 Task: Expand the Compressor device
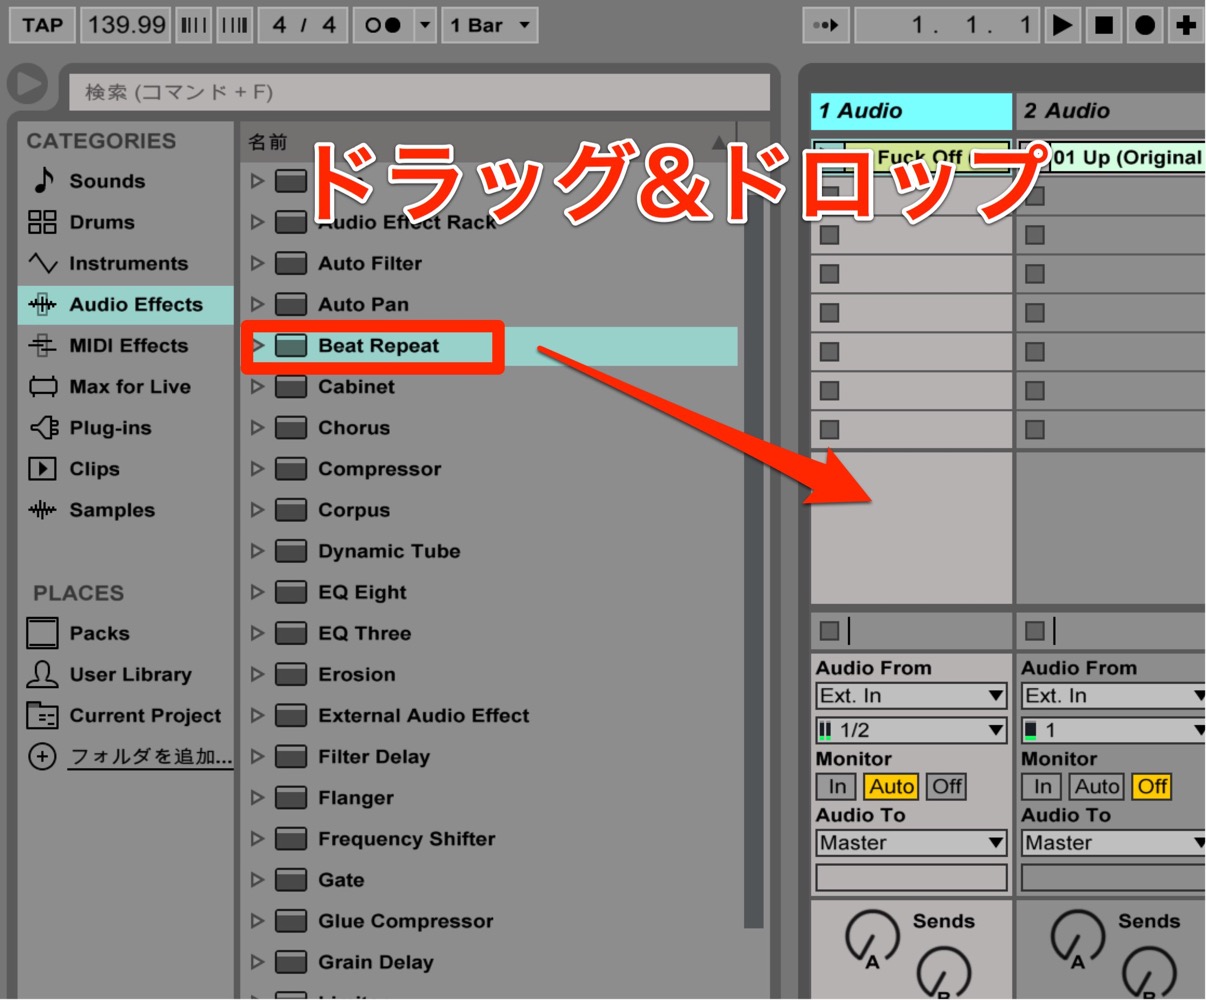257,468
